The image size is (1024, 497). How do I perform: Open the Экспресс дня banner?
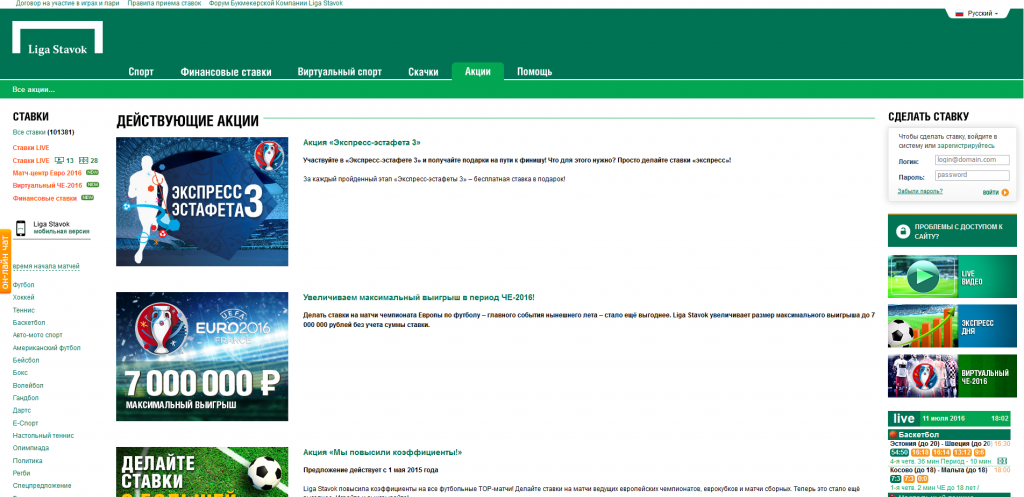tap(952, 326)
